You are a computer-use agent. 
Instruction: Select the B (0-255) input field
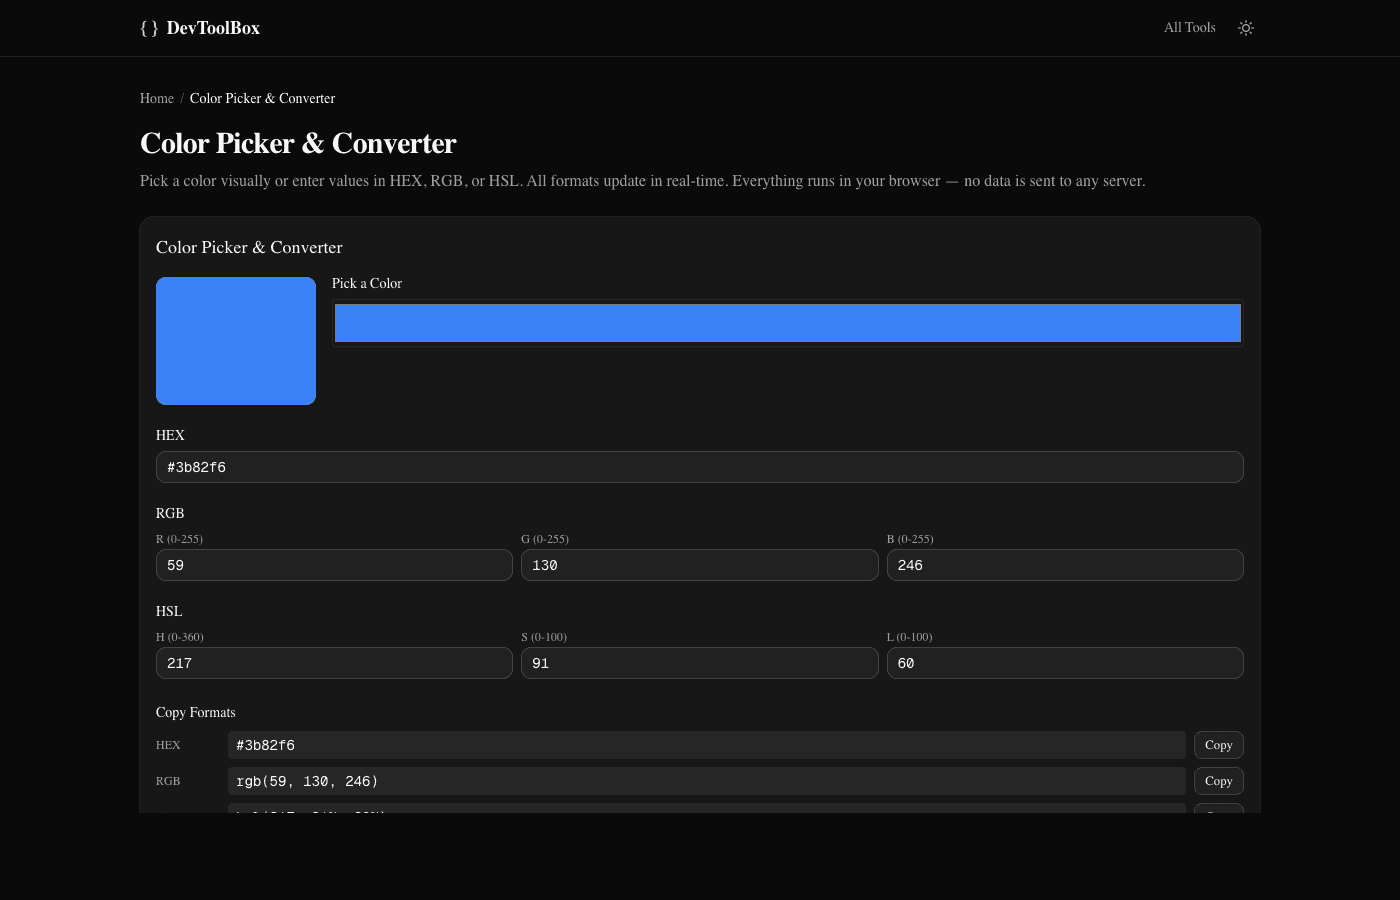point(1064,565)
